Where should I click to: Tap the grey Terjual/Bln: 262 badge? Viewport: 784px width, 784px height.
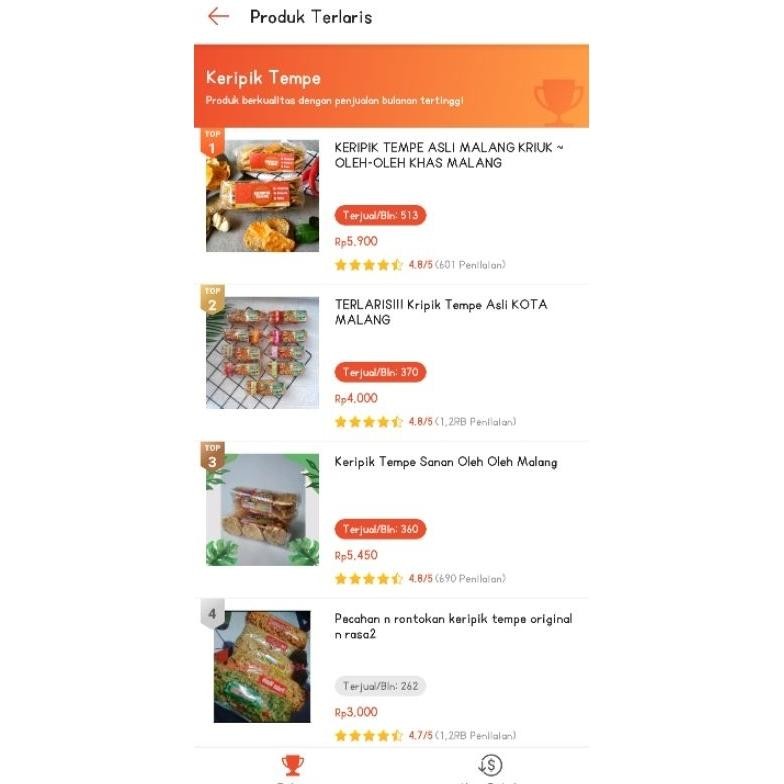point(380,686)
